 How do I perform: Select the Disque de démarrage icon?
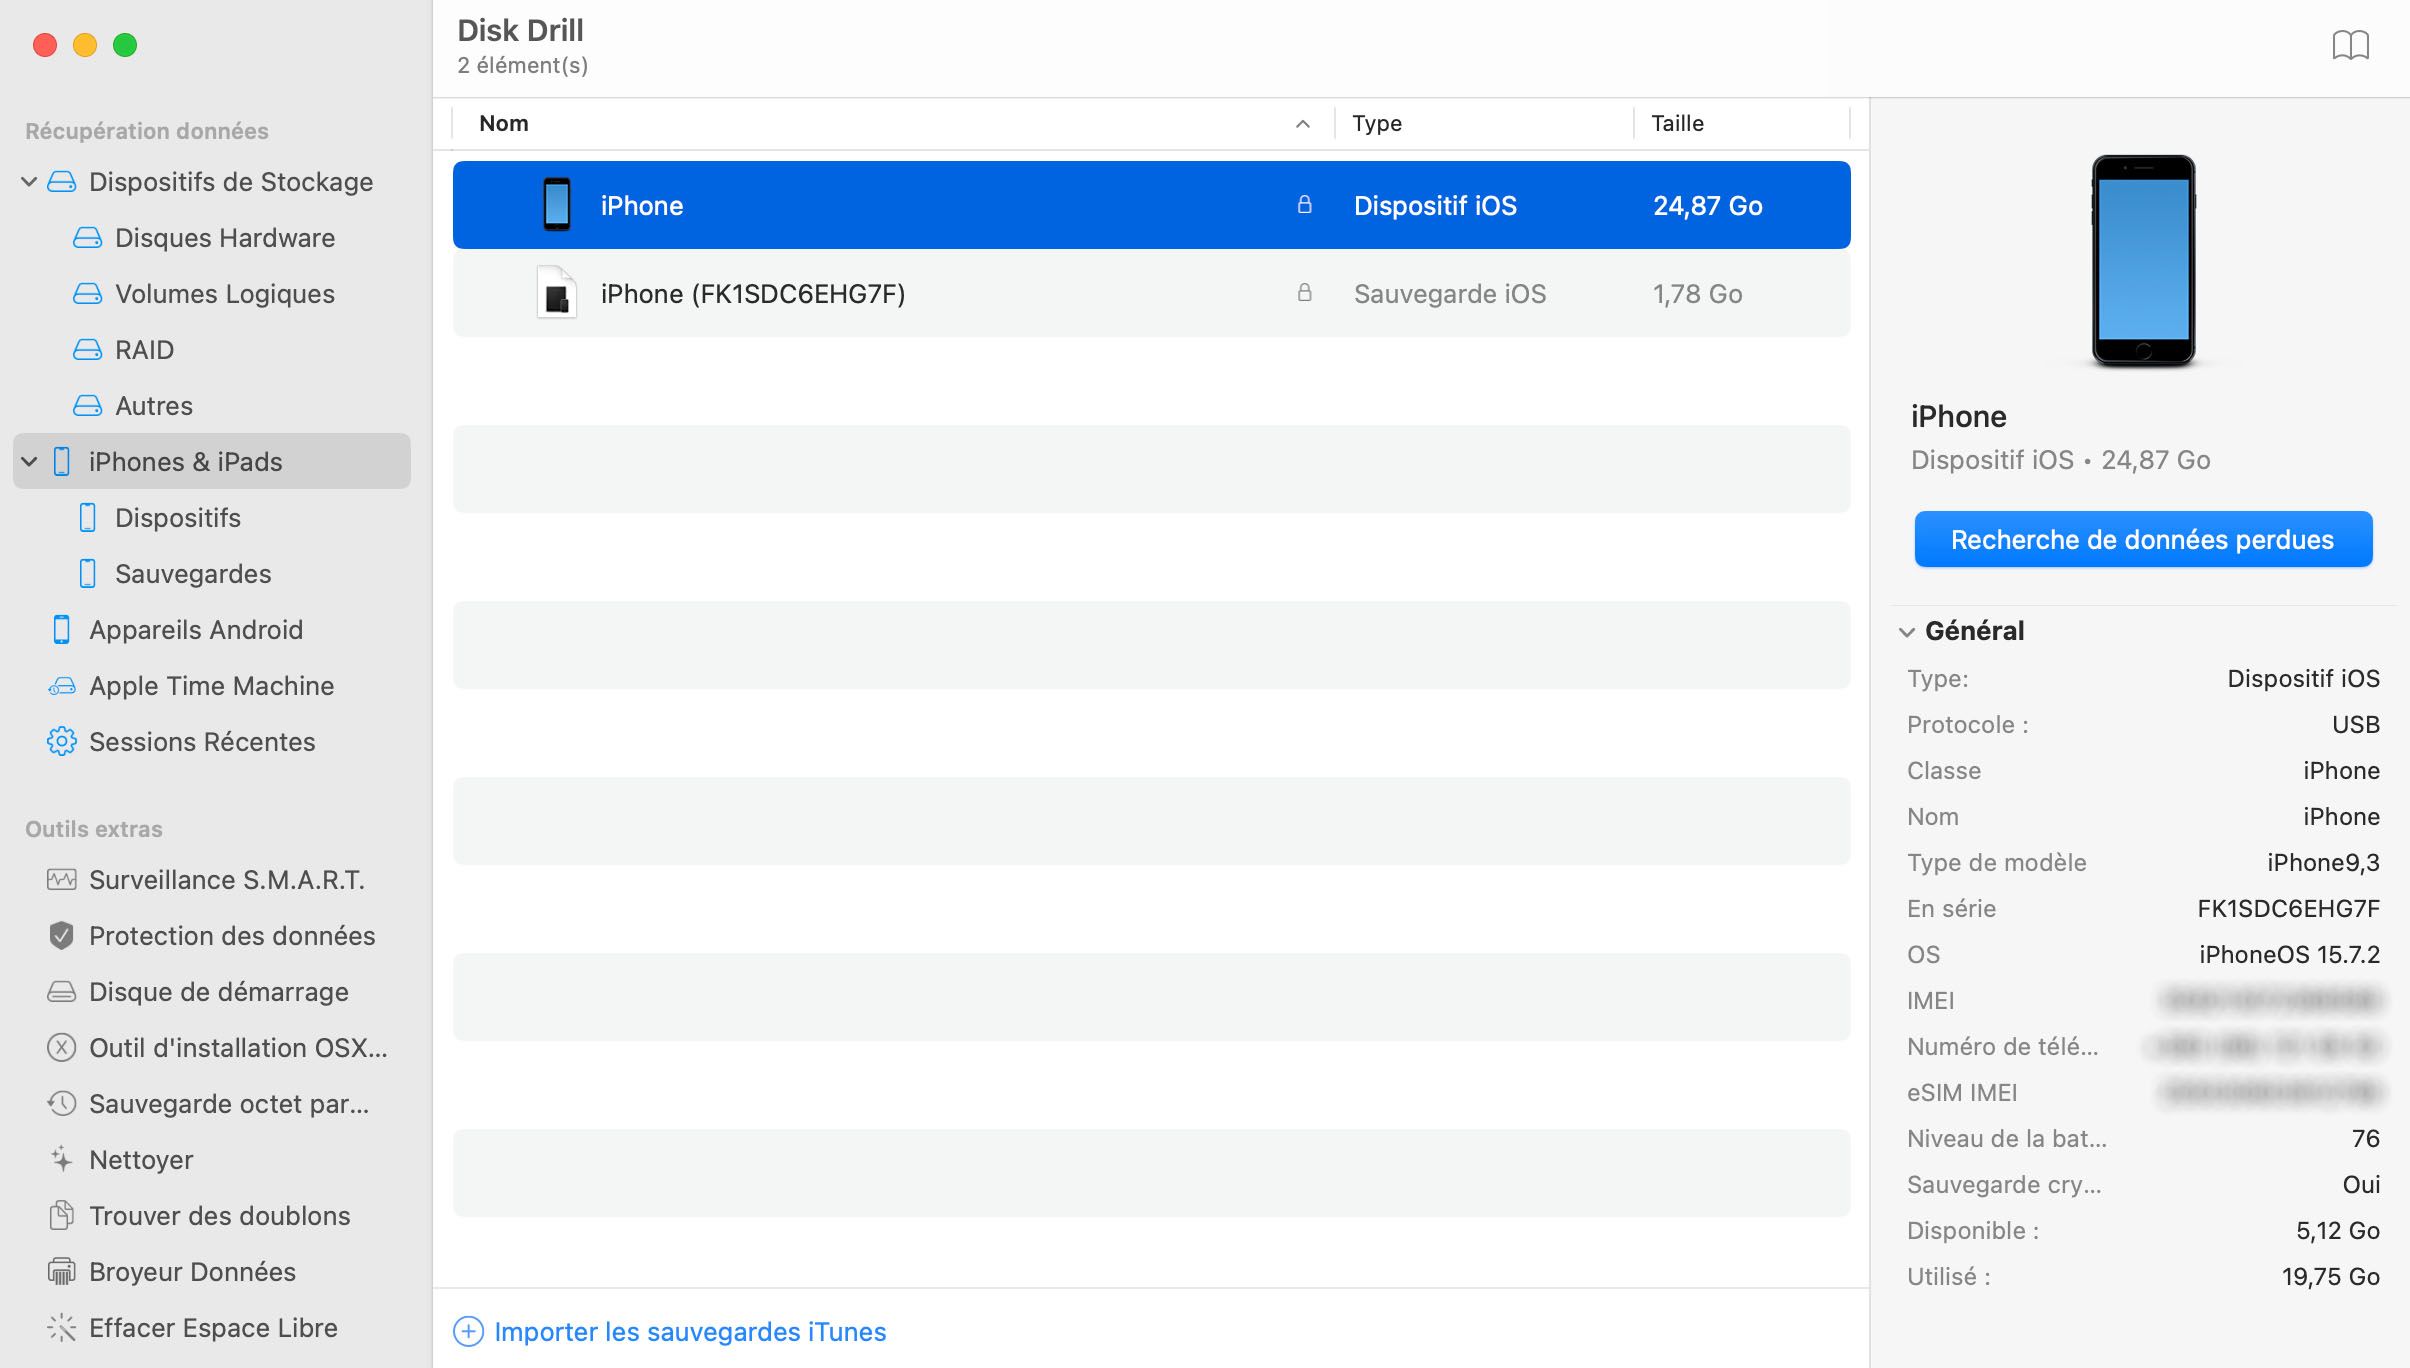pyautogui.click(x=61, y=990)
